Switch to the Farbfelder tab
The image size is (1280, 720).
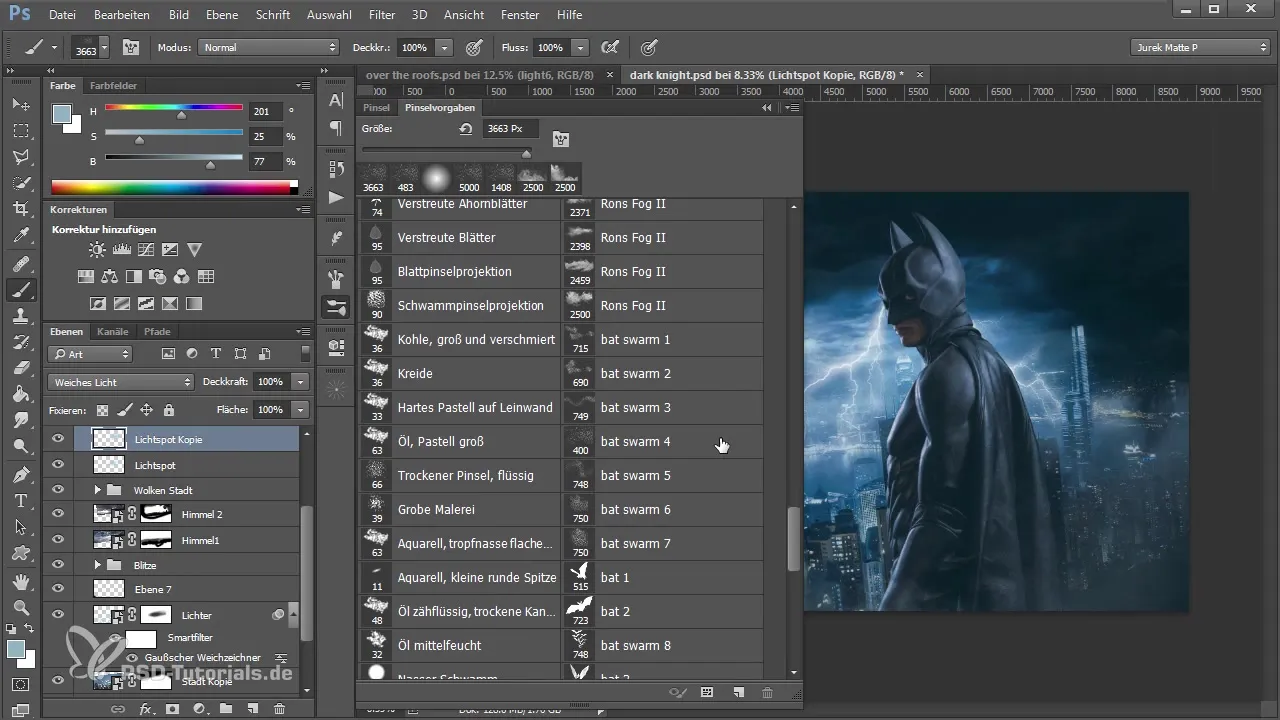coord(113,86)
